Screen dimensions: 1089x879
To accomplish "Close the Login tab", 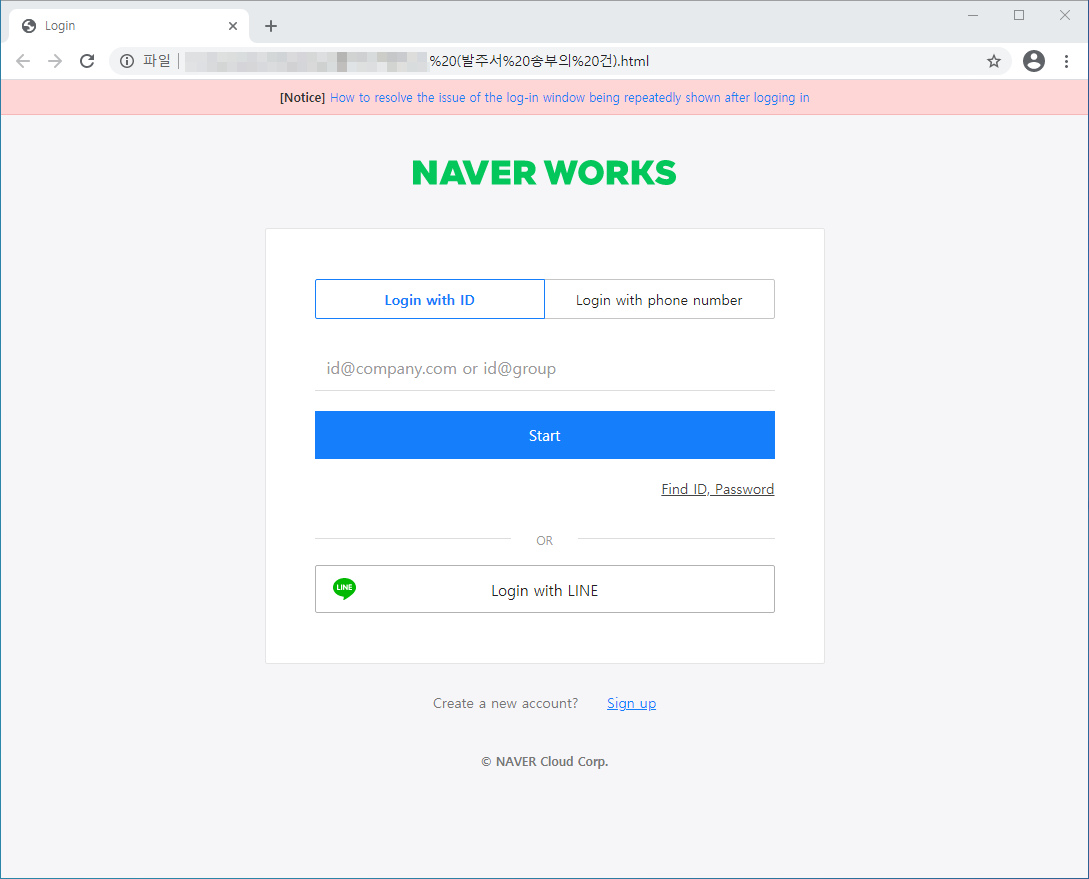I will pyautogui.click(x=233, y=26).
